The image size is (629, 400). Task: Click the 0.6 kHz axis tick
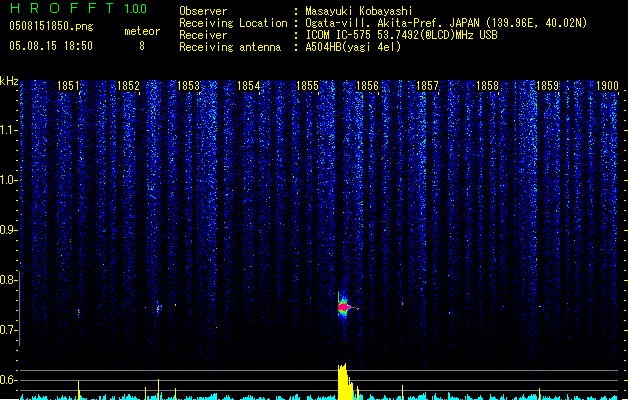click(8, 380)
